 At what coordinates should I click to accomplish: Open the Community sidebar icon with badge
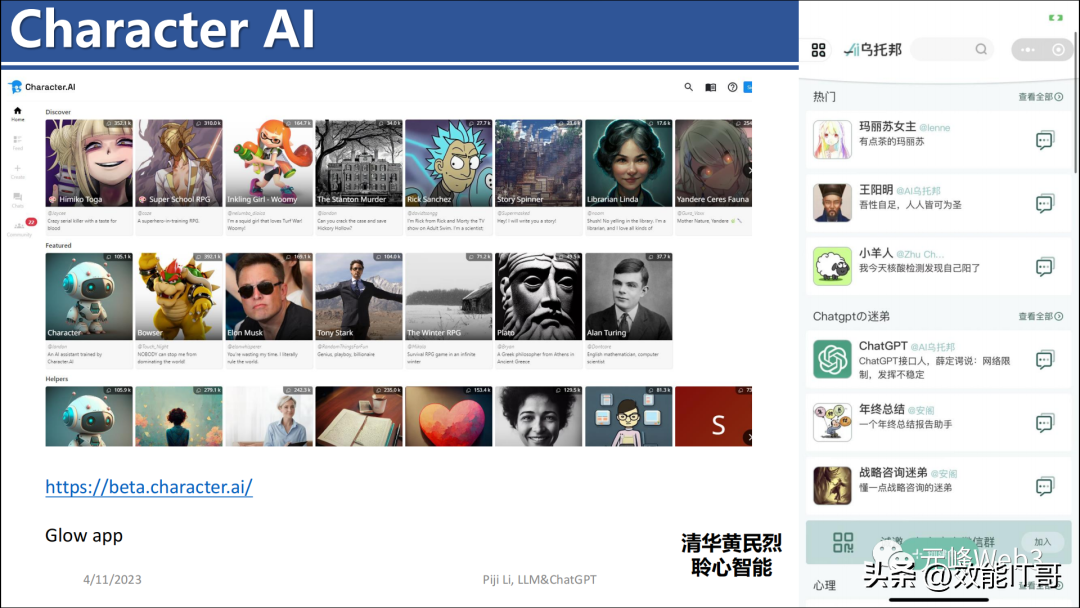pos(19,227)
